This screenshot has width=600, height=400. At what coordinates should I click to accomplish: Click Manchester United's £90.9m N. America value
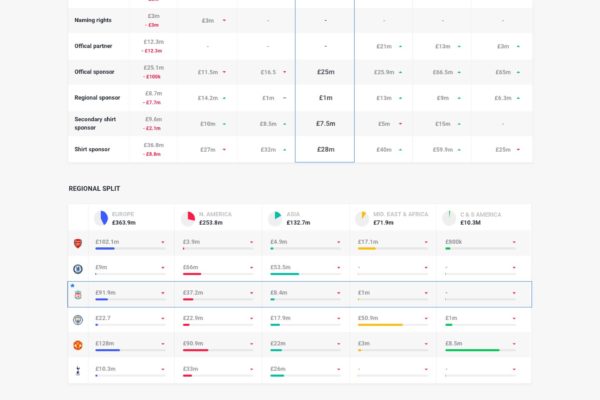pyautogui.click(x=193, y=343)
